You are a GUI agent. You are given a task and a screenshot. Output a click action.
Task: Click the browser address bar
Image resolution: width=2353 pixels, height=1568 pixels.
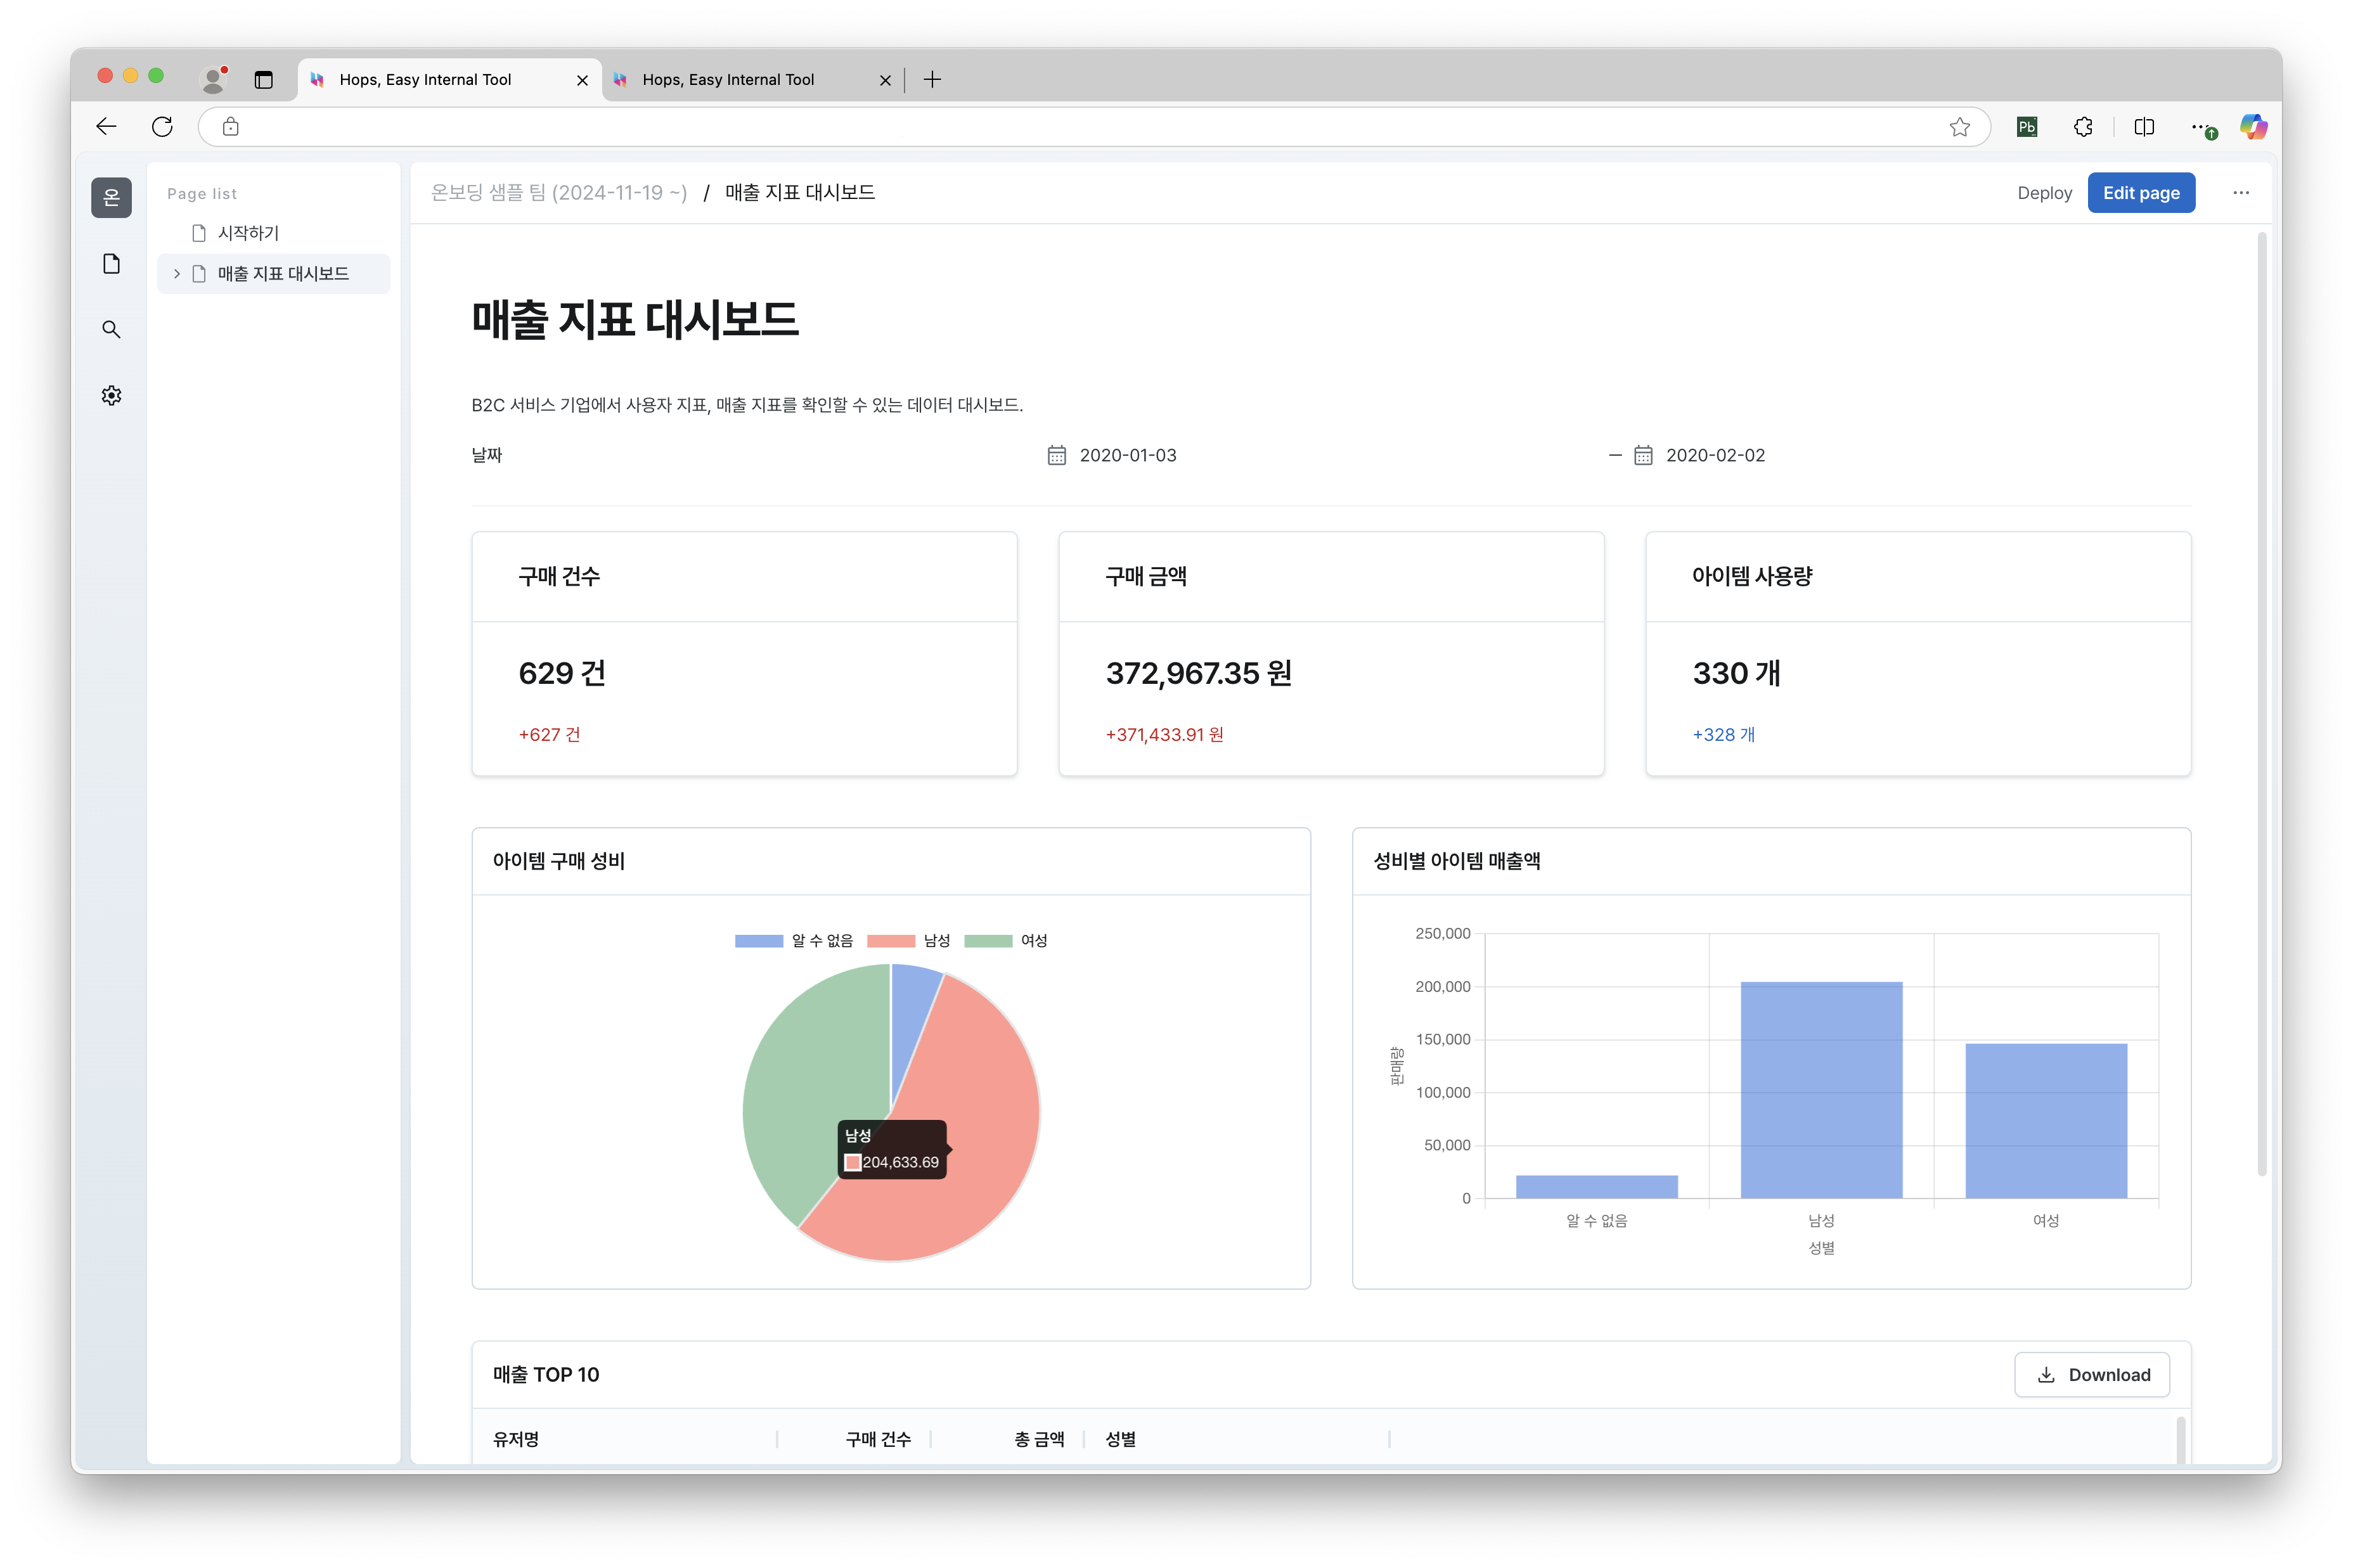(x=1094, y=127)
